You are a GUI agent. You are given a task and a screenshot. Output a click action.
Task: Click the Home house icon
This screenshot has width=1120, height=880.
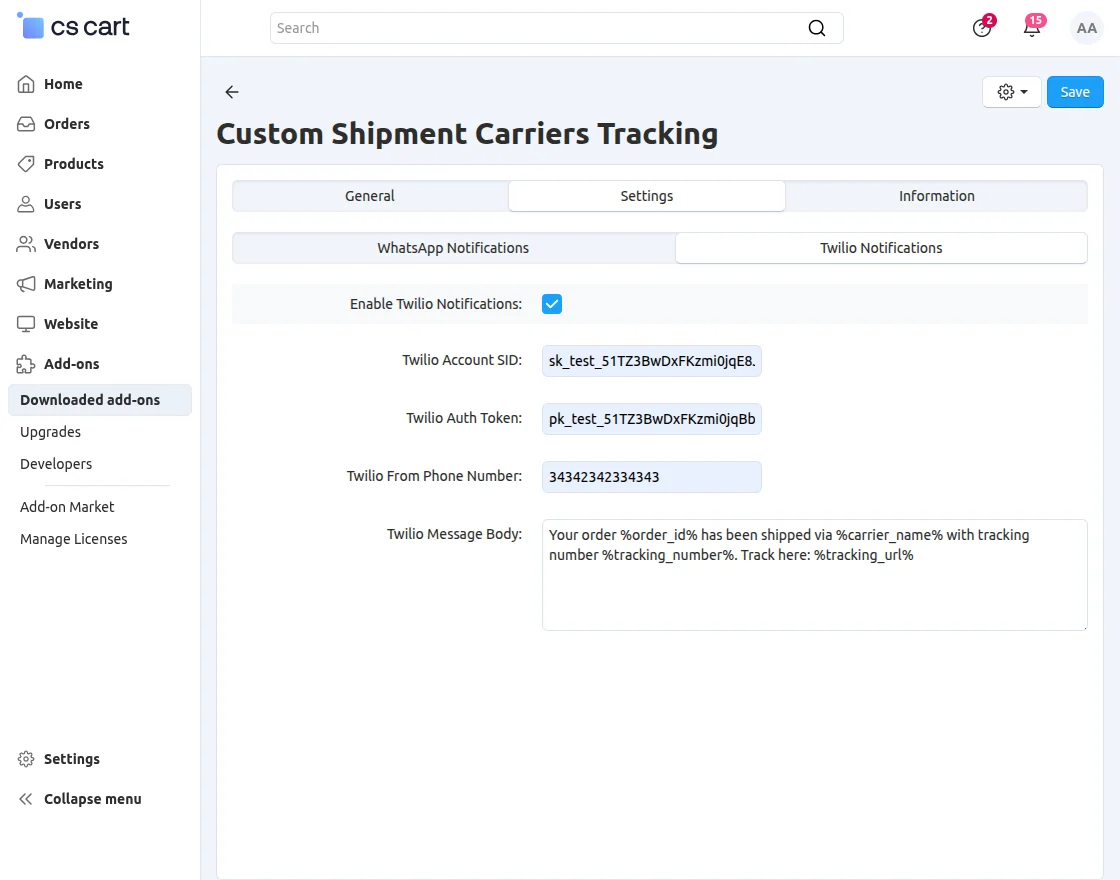[26, 84]
